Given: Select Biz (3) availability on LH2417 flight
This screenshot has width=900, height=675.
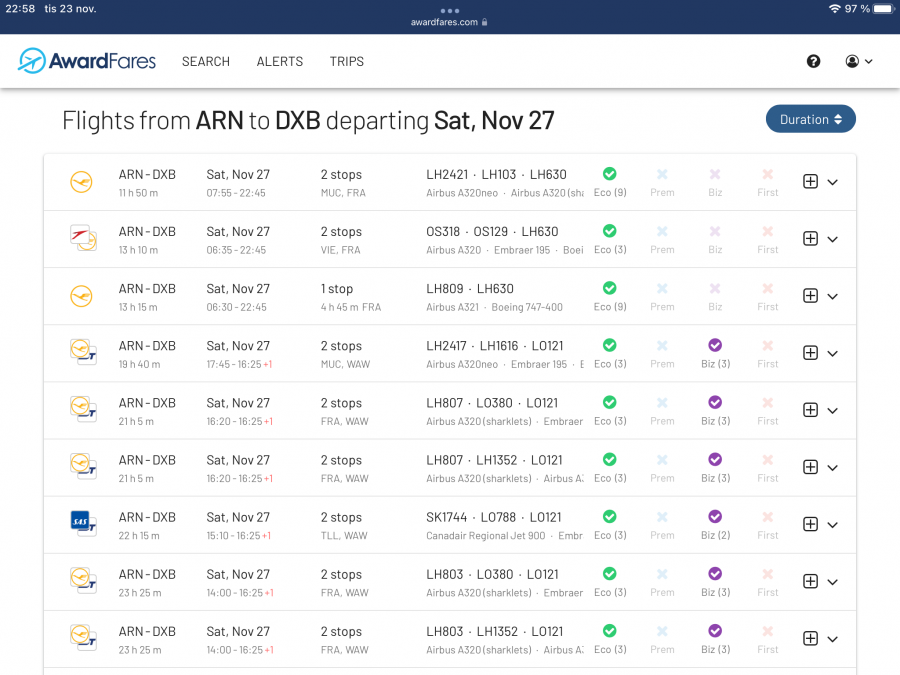Looking at the screenshot, I should point(715,354).
